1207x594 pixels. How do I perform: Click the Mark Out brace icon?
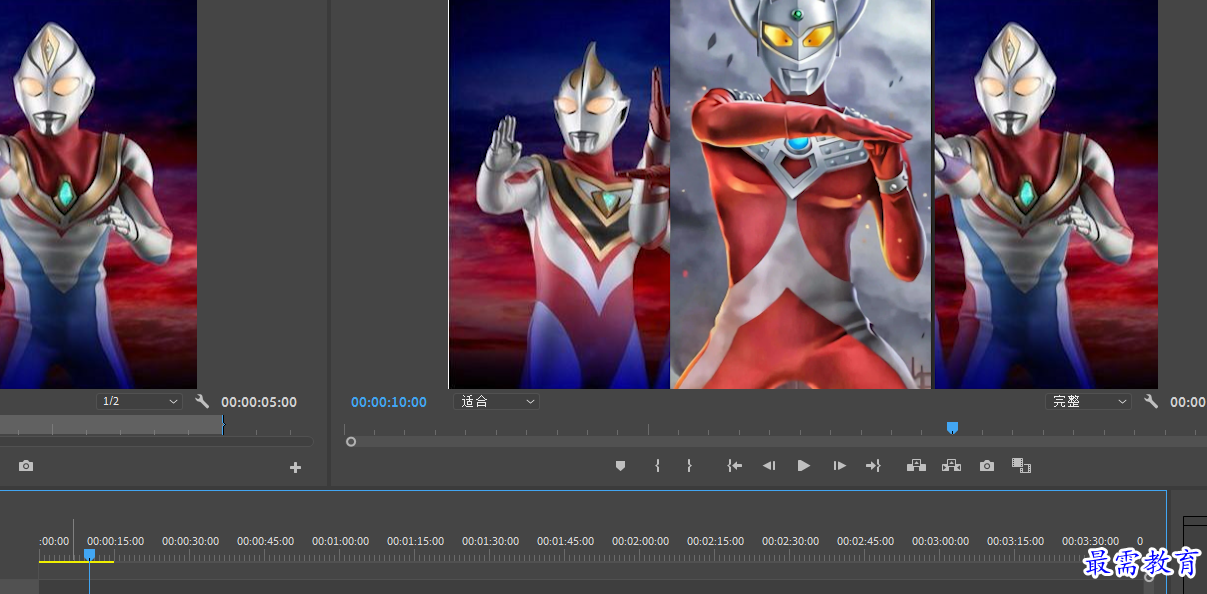[x=689, y=466]
